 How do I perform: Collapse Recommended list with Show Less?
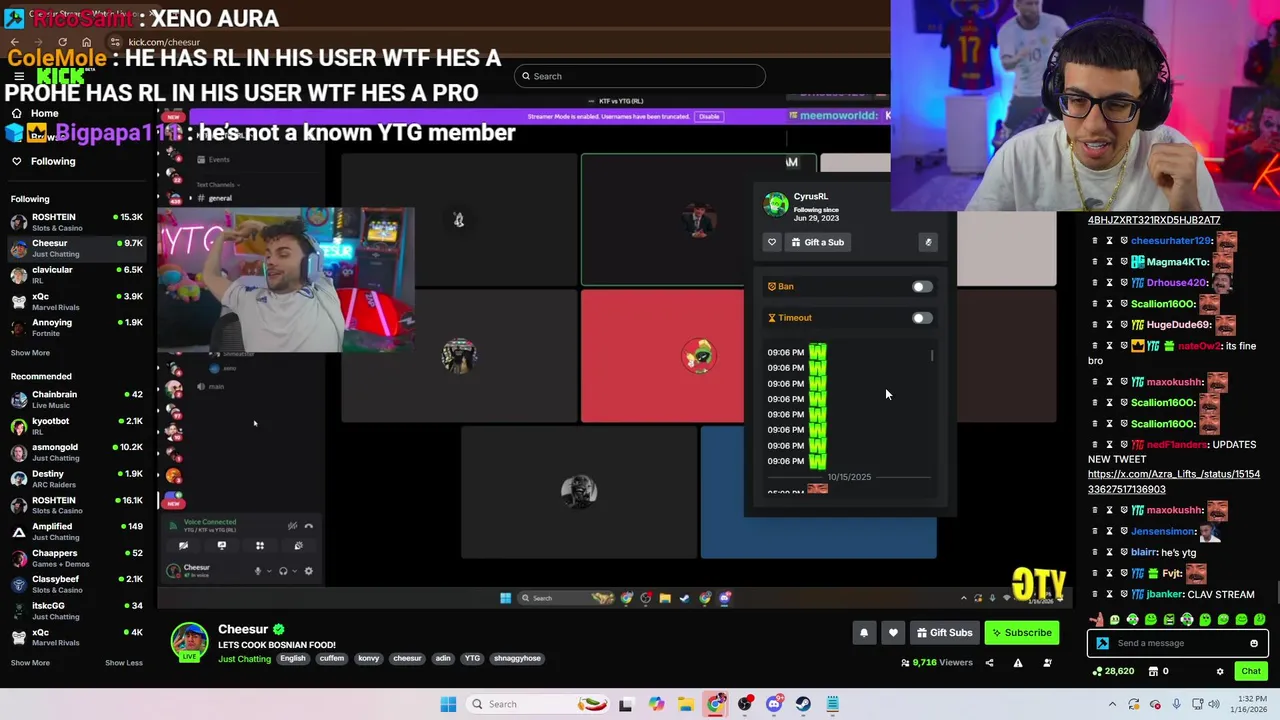click(124, 662)
